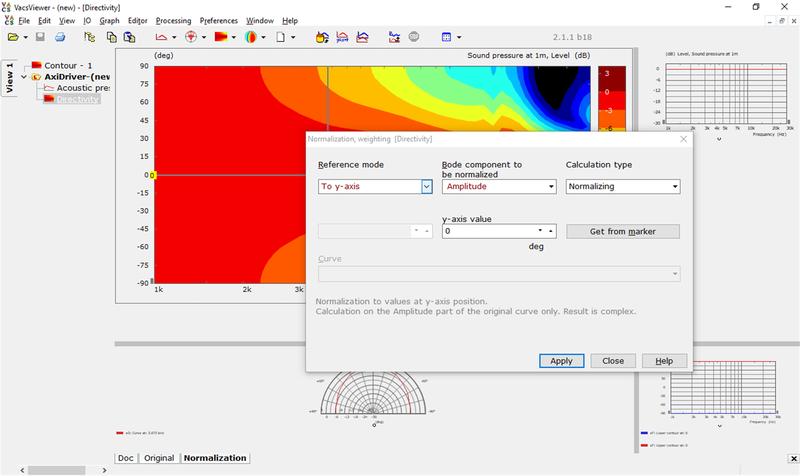Open the Calculation type dropdown
The height and width of the screenshot is (476, 800).
click(675, 186)
